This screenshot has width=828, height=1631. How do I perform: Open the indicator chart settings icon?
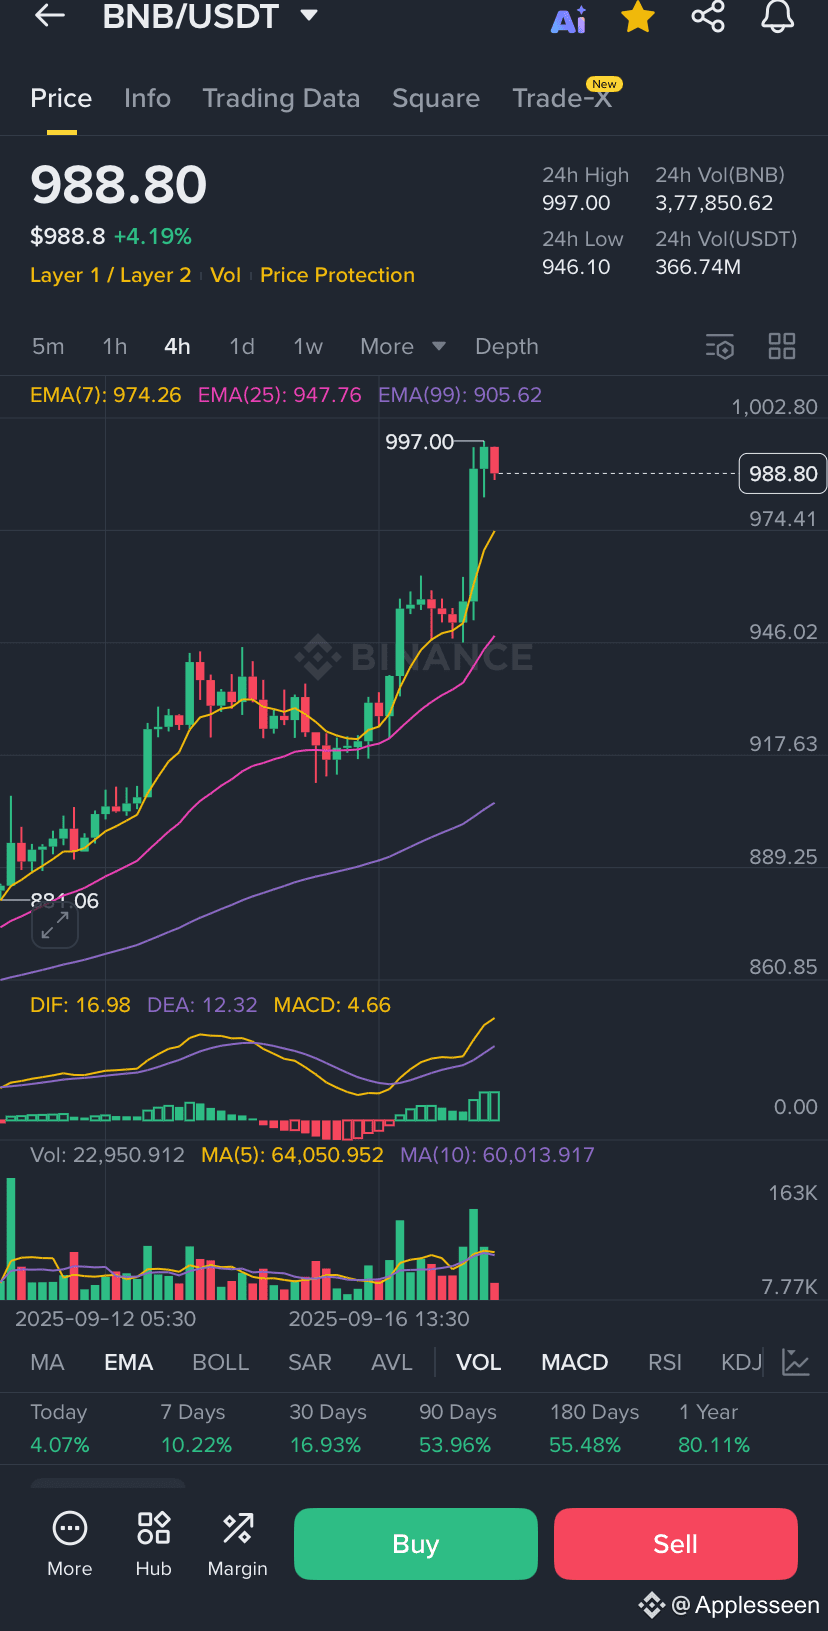(x=796, y=1362)
